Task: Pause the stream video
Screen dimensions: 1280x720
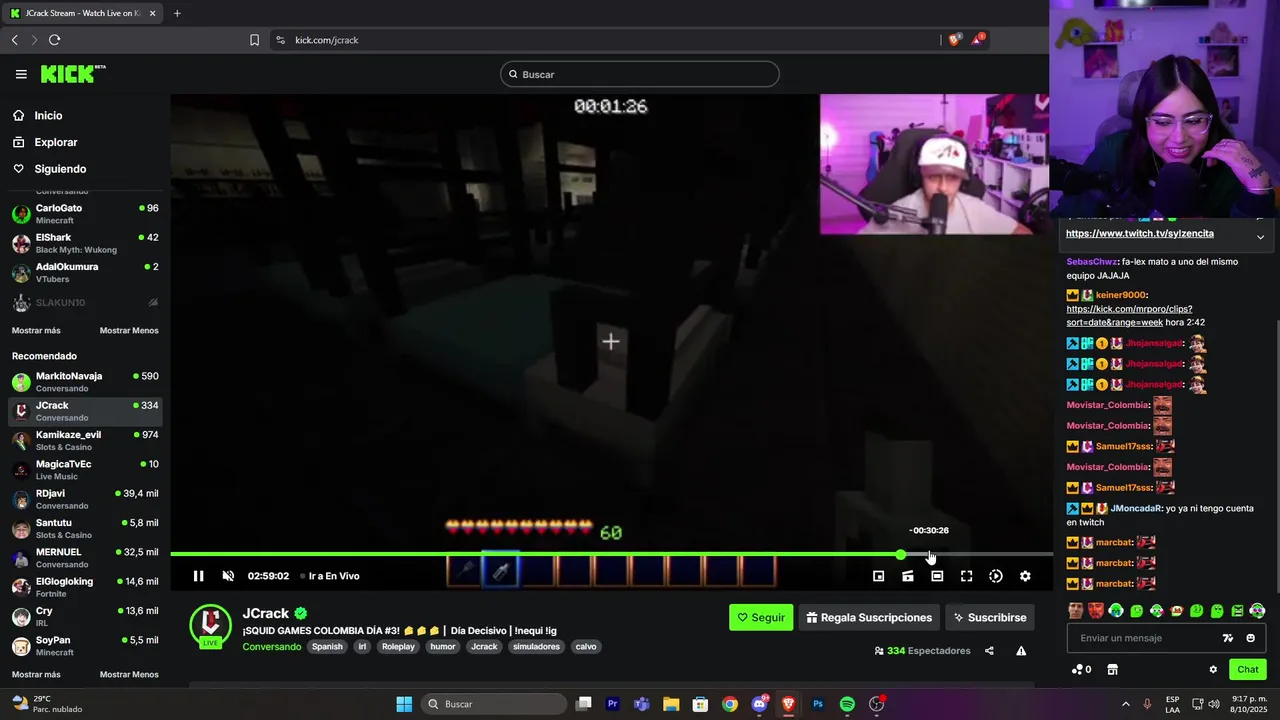Action: coord(198,576)
